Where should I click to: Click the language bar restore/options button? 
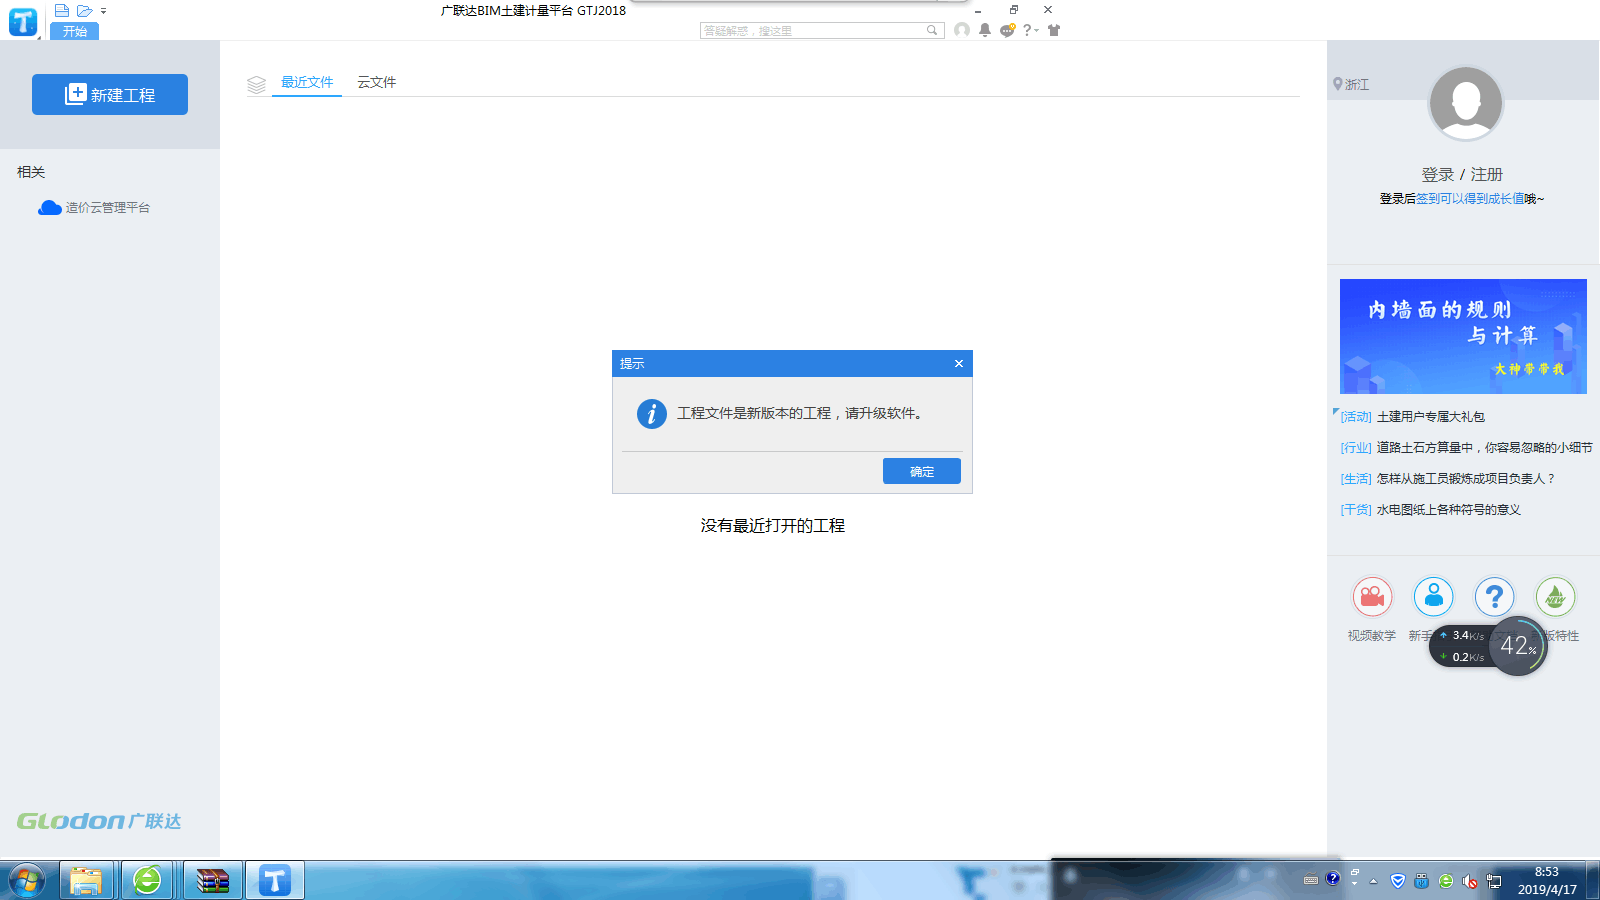pyautogui.click(x=1354, y=873)
